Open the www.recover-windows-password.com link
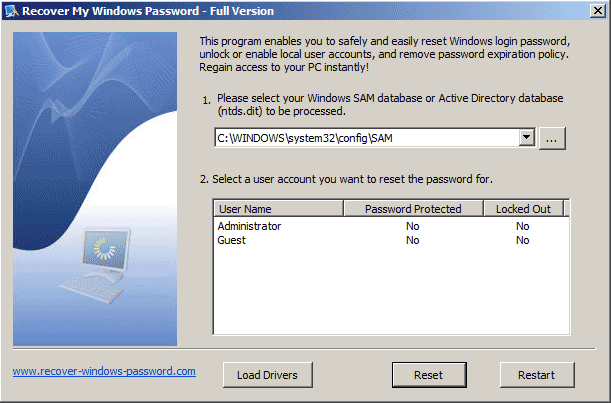 pos(104,372)
